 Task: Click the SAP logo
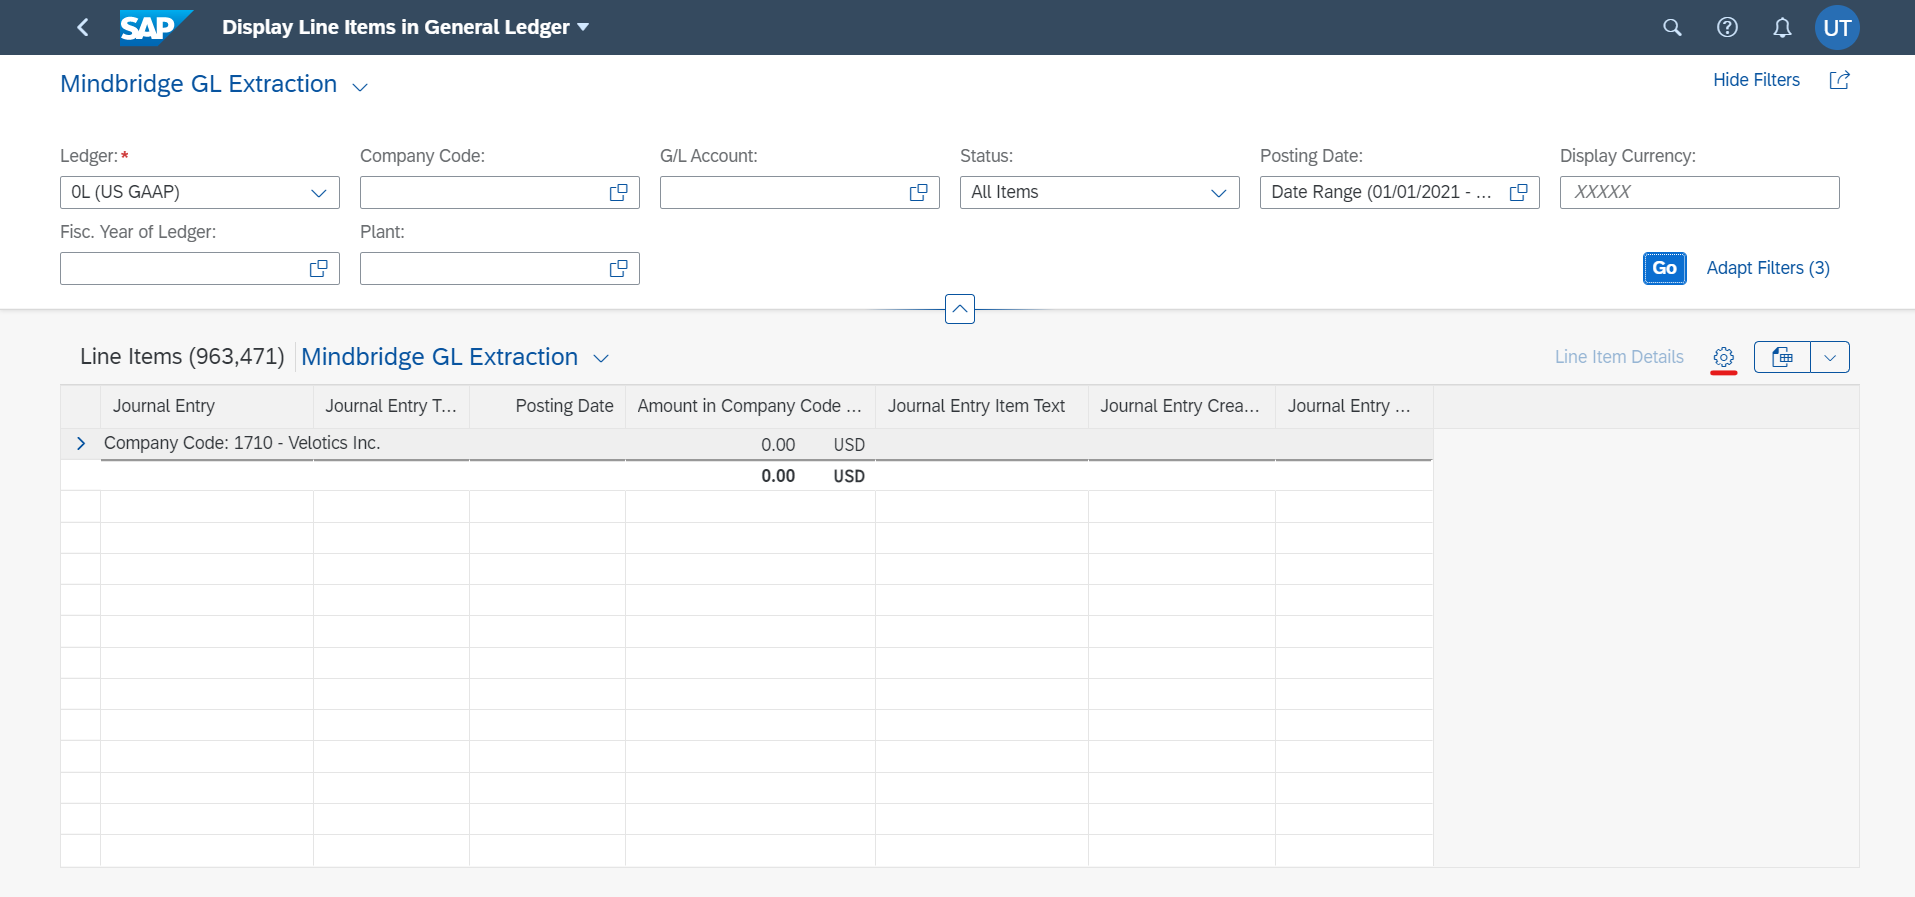pos(156,27)
